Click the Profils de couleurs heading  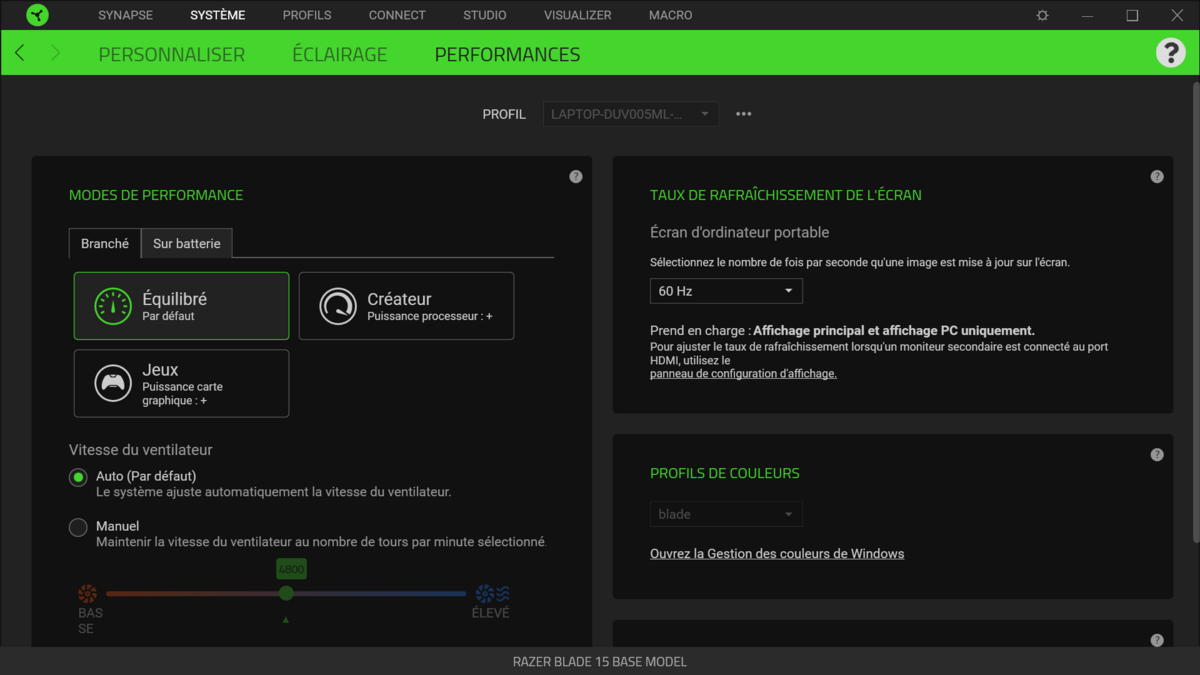coord(725,473)
